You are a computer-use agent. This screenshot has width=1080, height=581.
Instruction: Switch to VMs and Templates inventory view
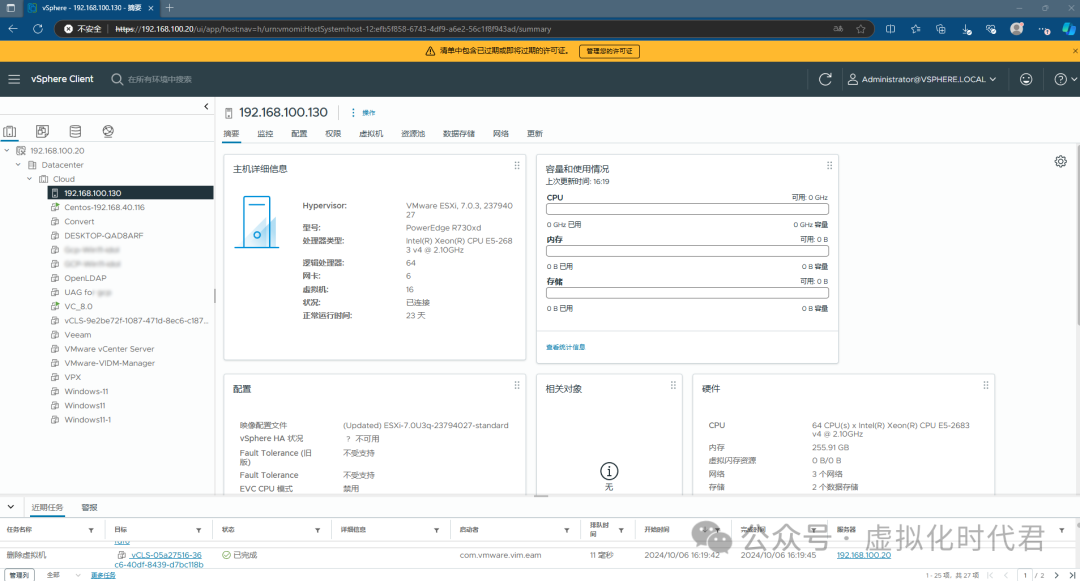(x=43, y=131)
